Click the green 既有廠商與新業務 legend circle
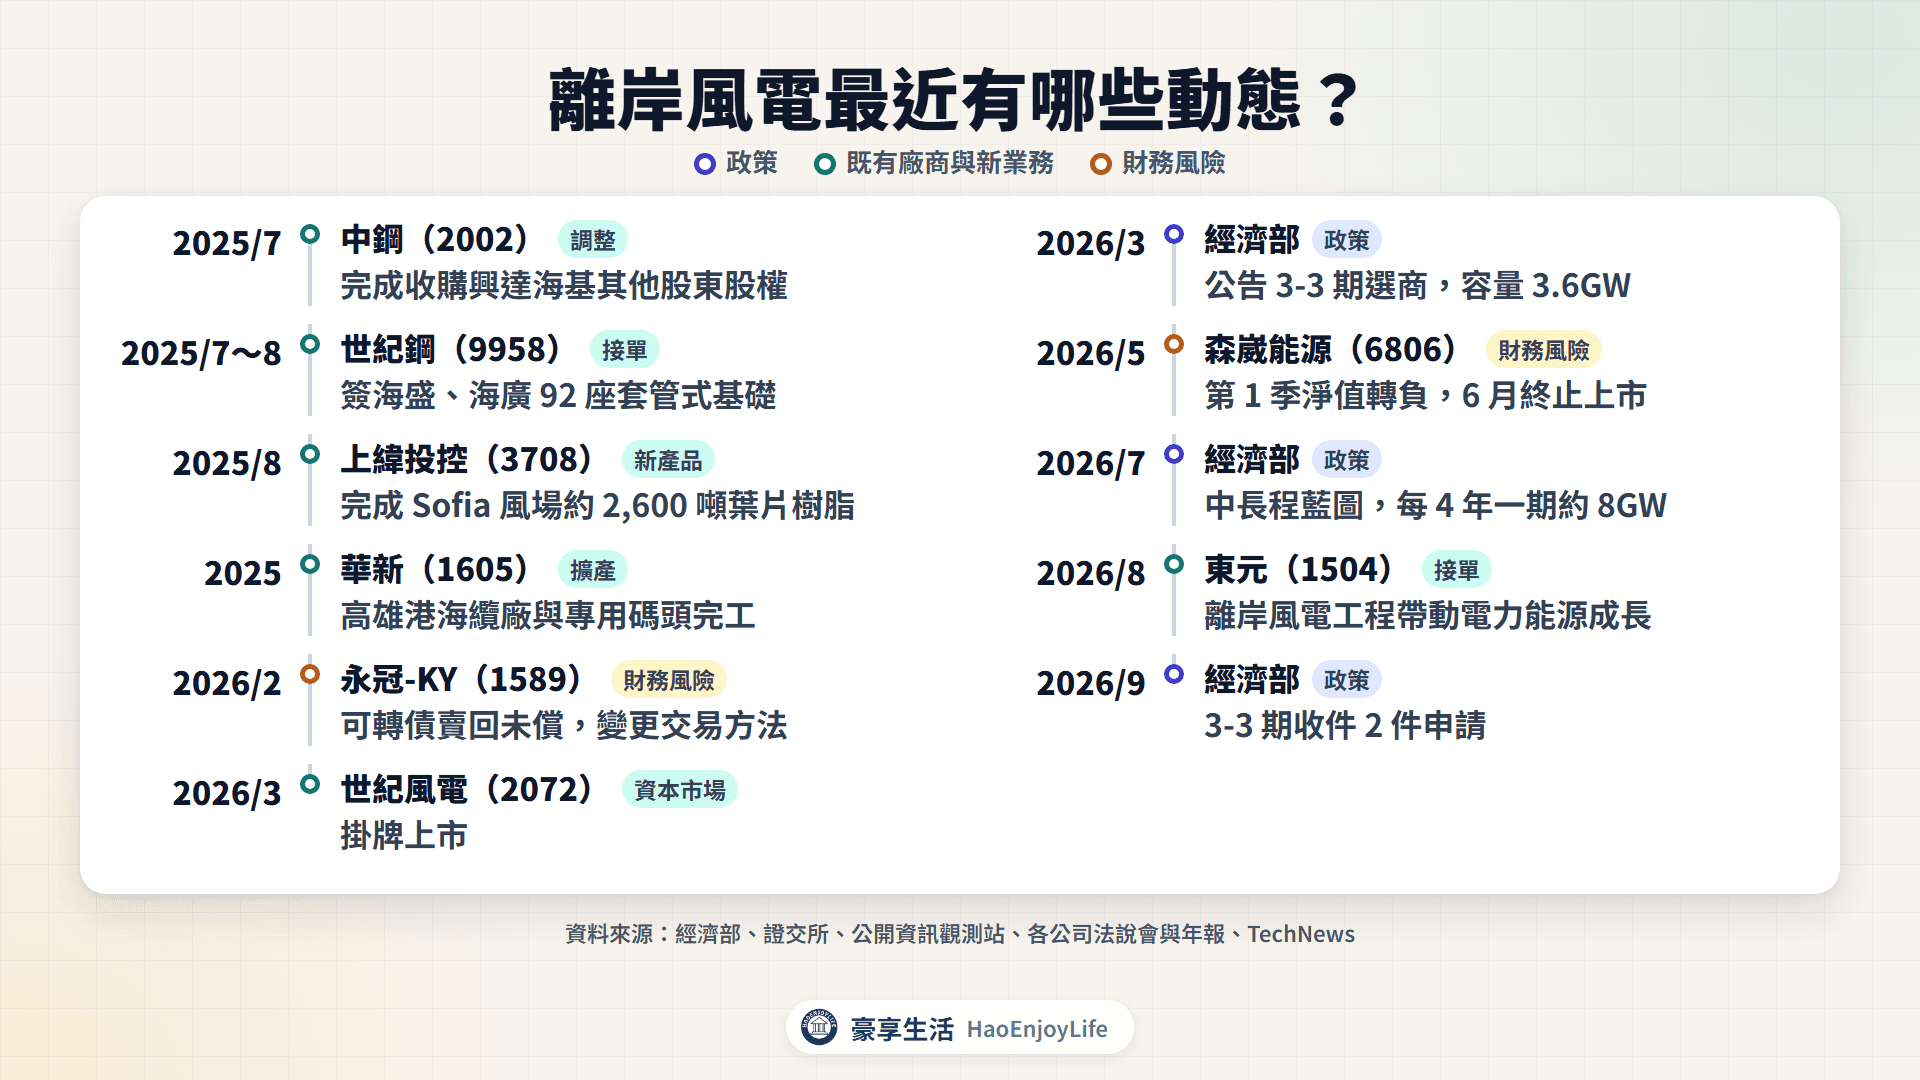1920x1080 pixels. (x=825, y=164)
